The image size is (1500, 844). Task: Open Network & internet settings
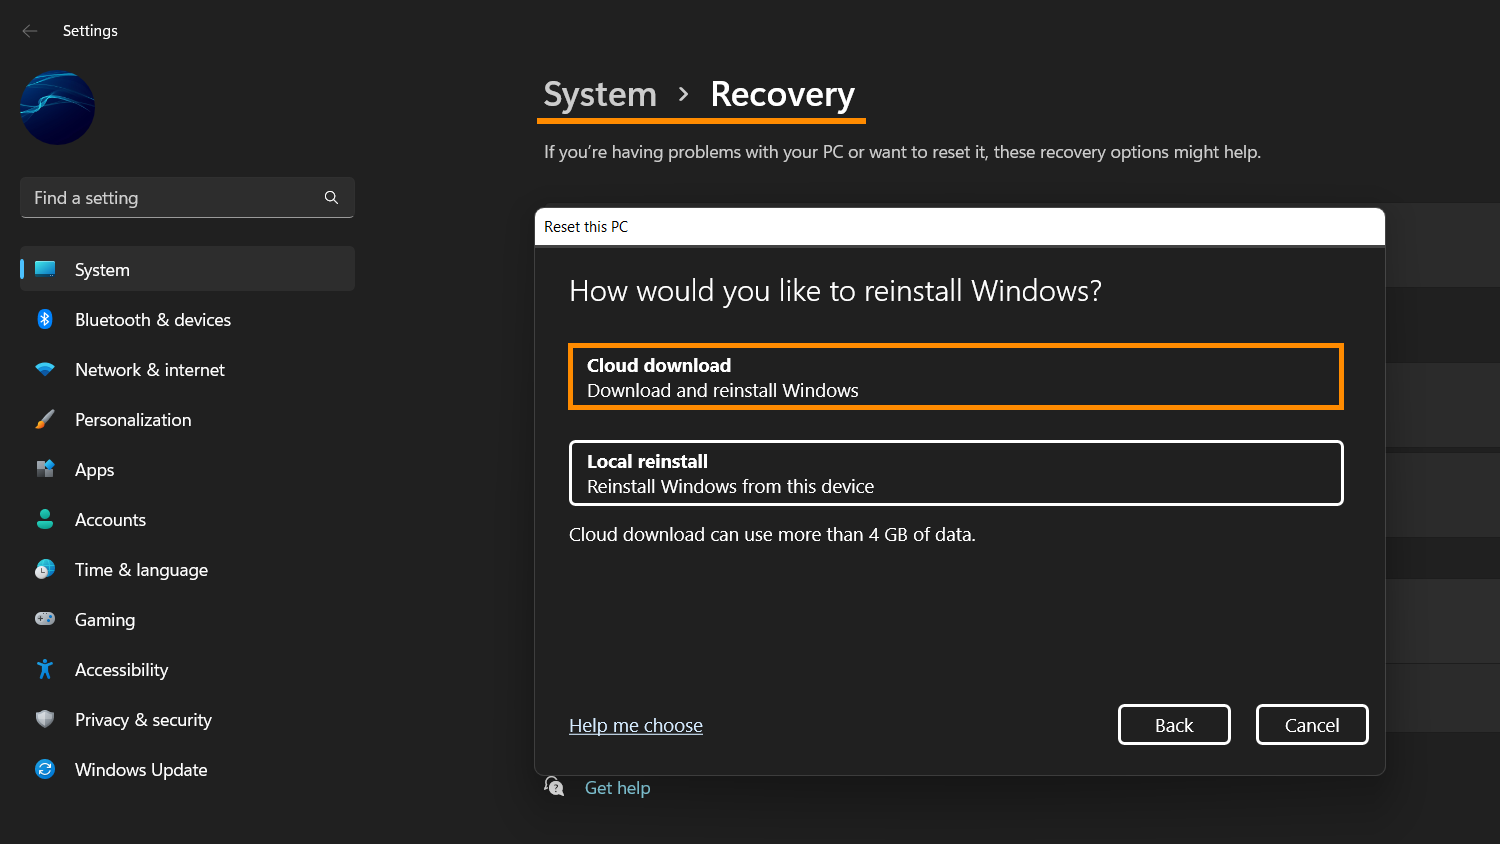(150, 370)
